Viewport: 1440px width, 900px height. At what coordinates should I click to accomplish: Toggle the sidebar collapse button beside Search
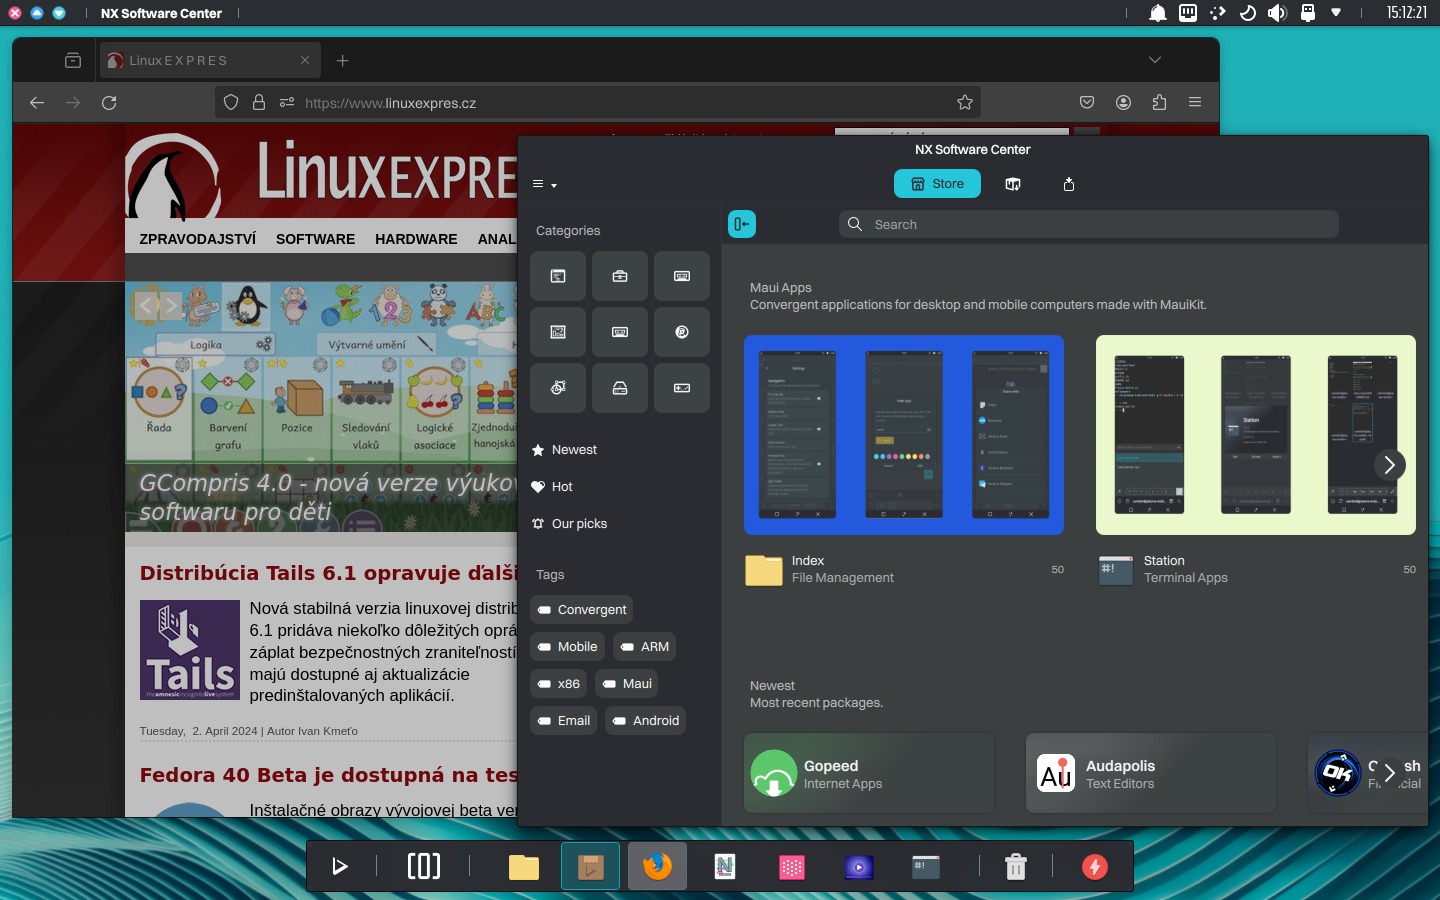[x=742, y=224]
